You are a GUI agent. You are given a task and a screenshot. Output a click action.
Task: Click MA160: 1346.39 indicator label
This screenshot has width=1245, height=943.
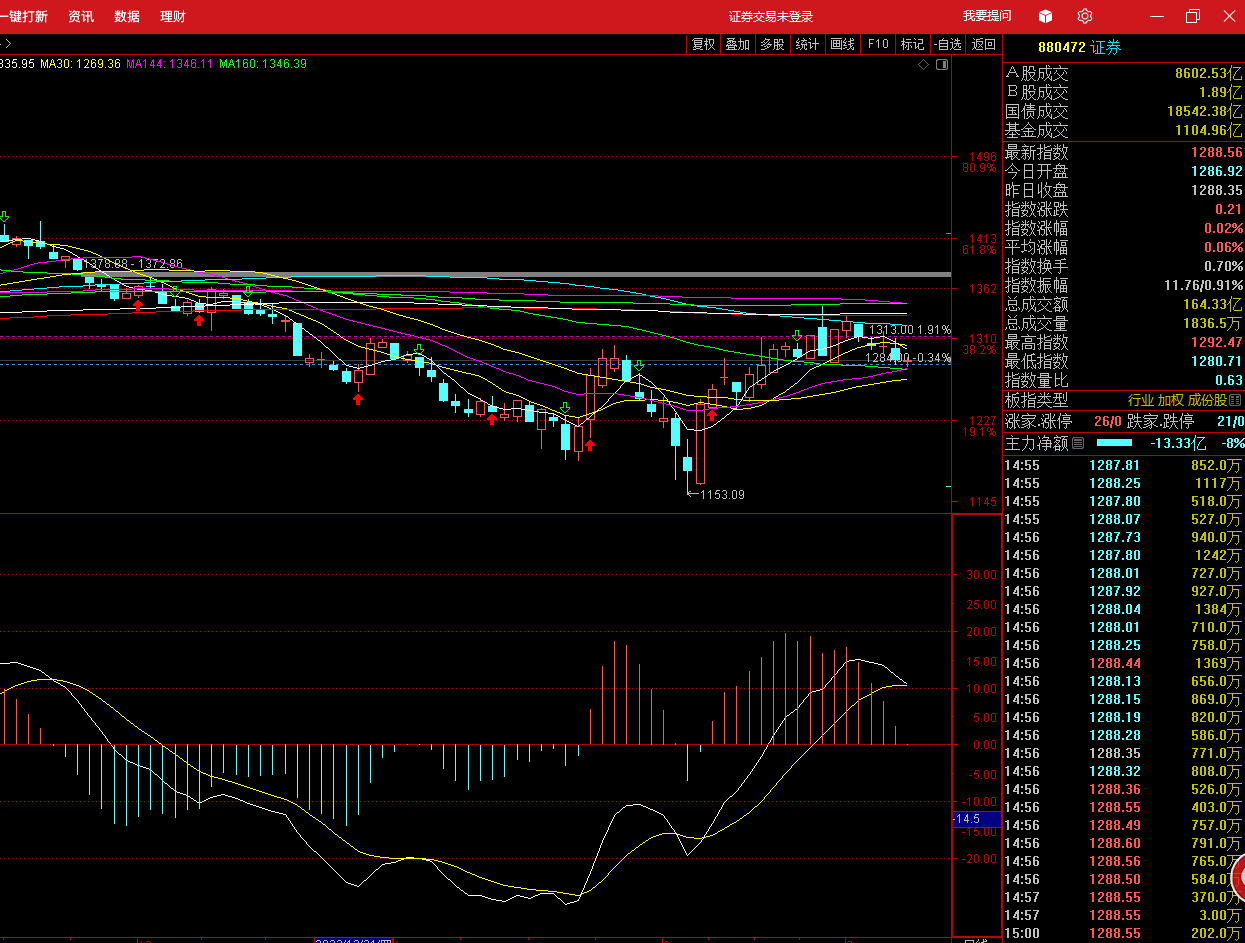(x=262, y=63)
